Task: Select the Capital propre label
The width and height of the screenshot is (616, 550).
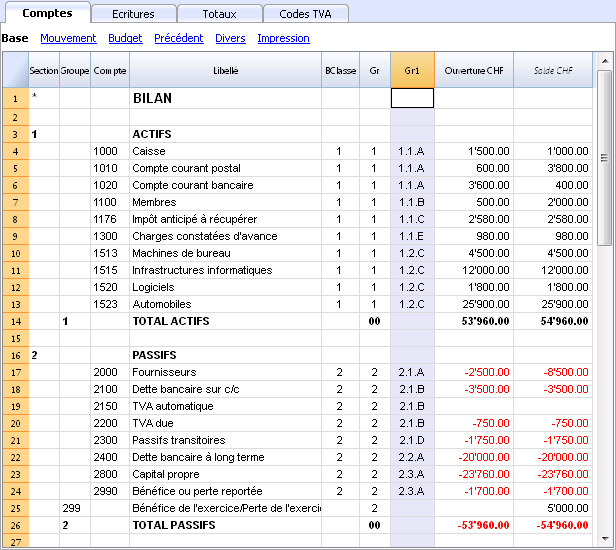Action: click(165, 474)
